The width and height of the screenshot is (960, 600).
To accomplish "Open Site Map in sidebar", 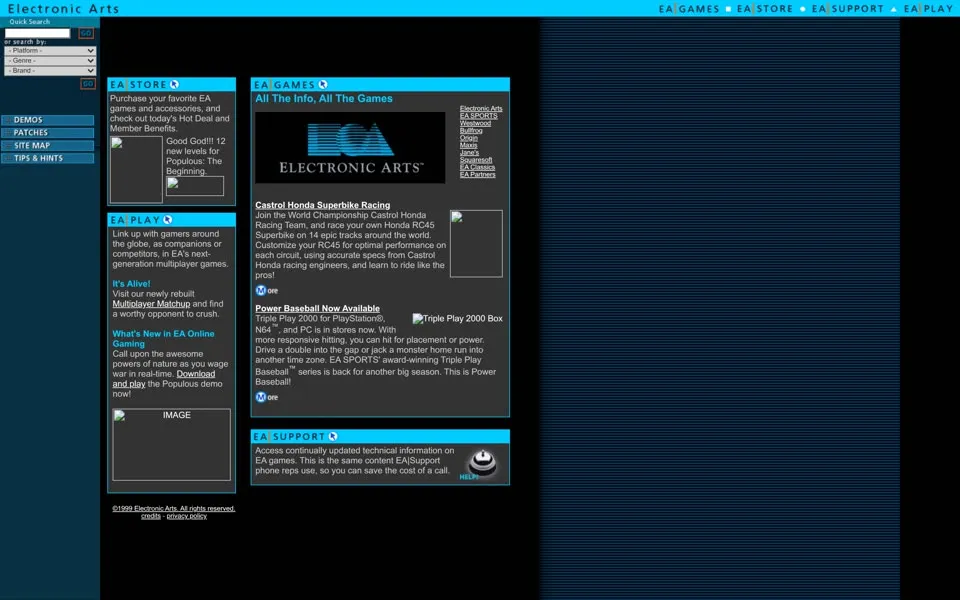I will (x=48, y=146).
